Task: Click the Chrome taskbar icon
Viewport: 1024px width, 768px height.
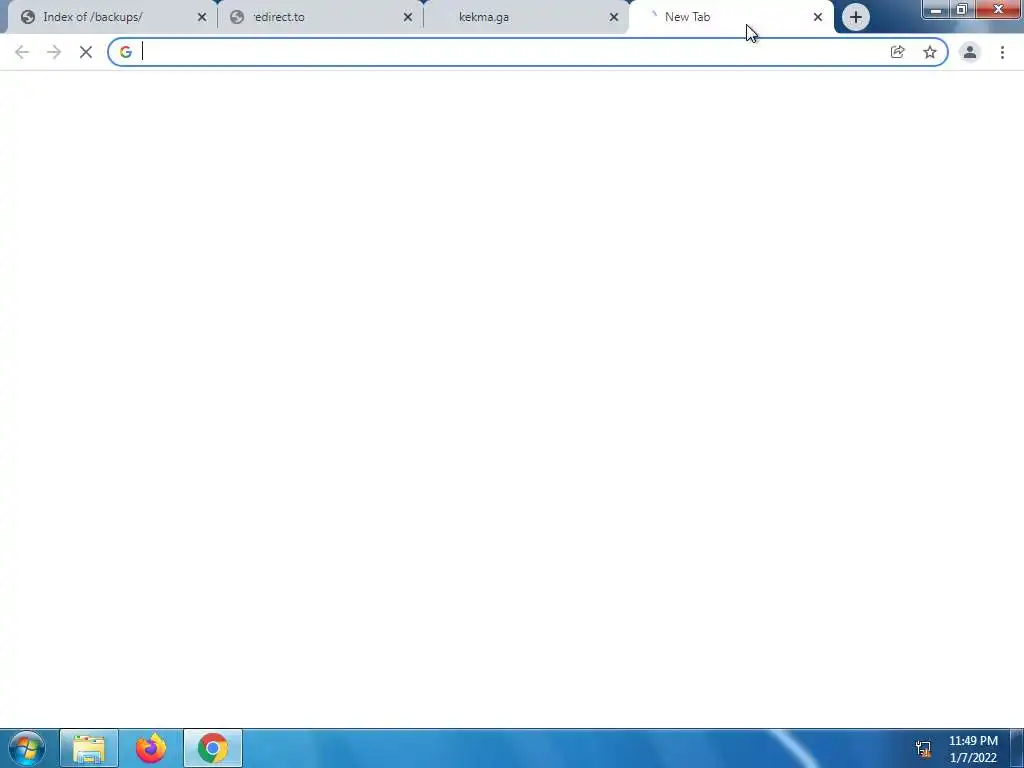Action: (x=213, y=748)
